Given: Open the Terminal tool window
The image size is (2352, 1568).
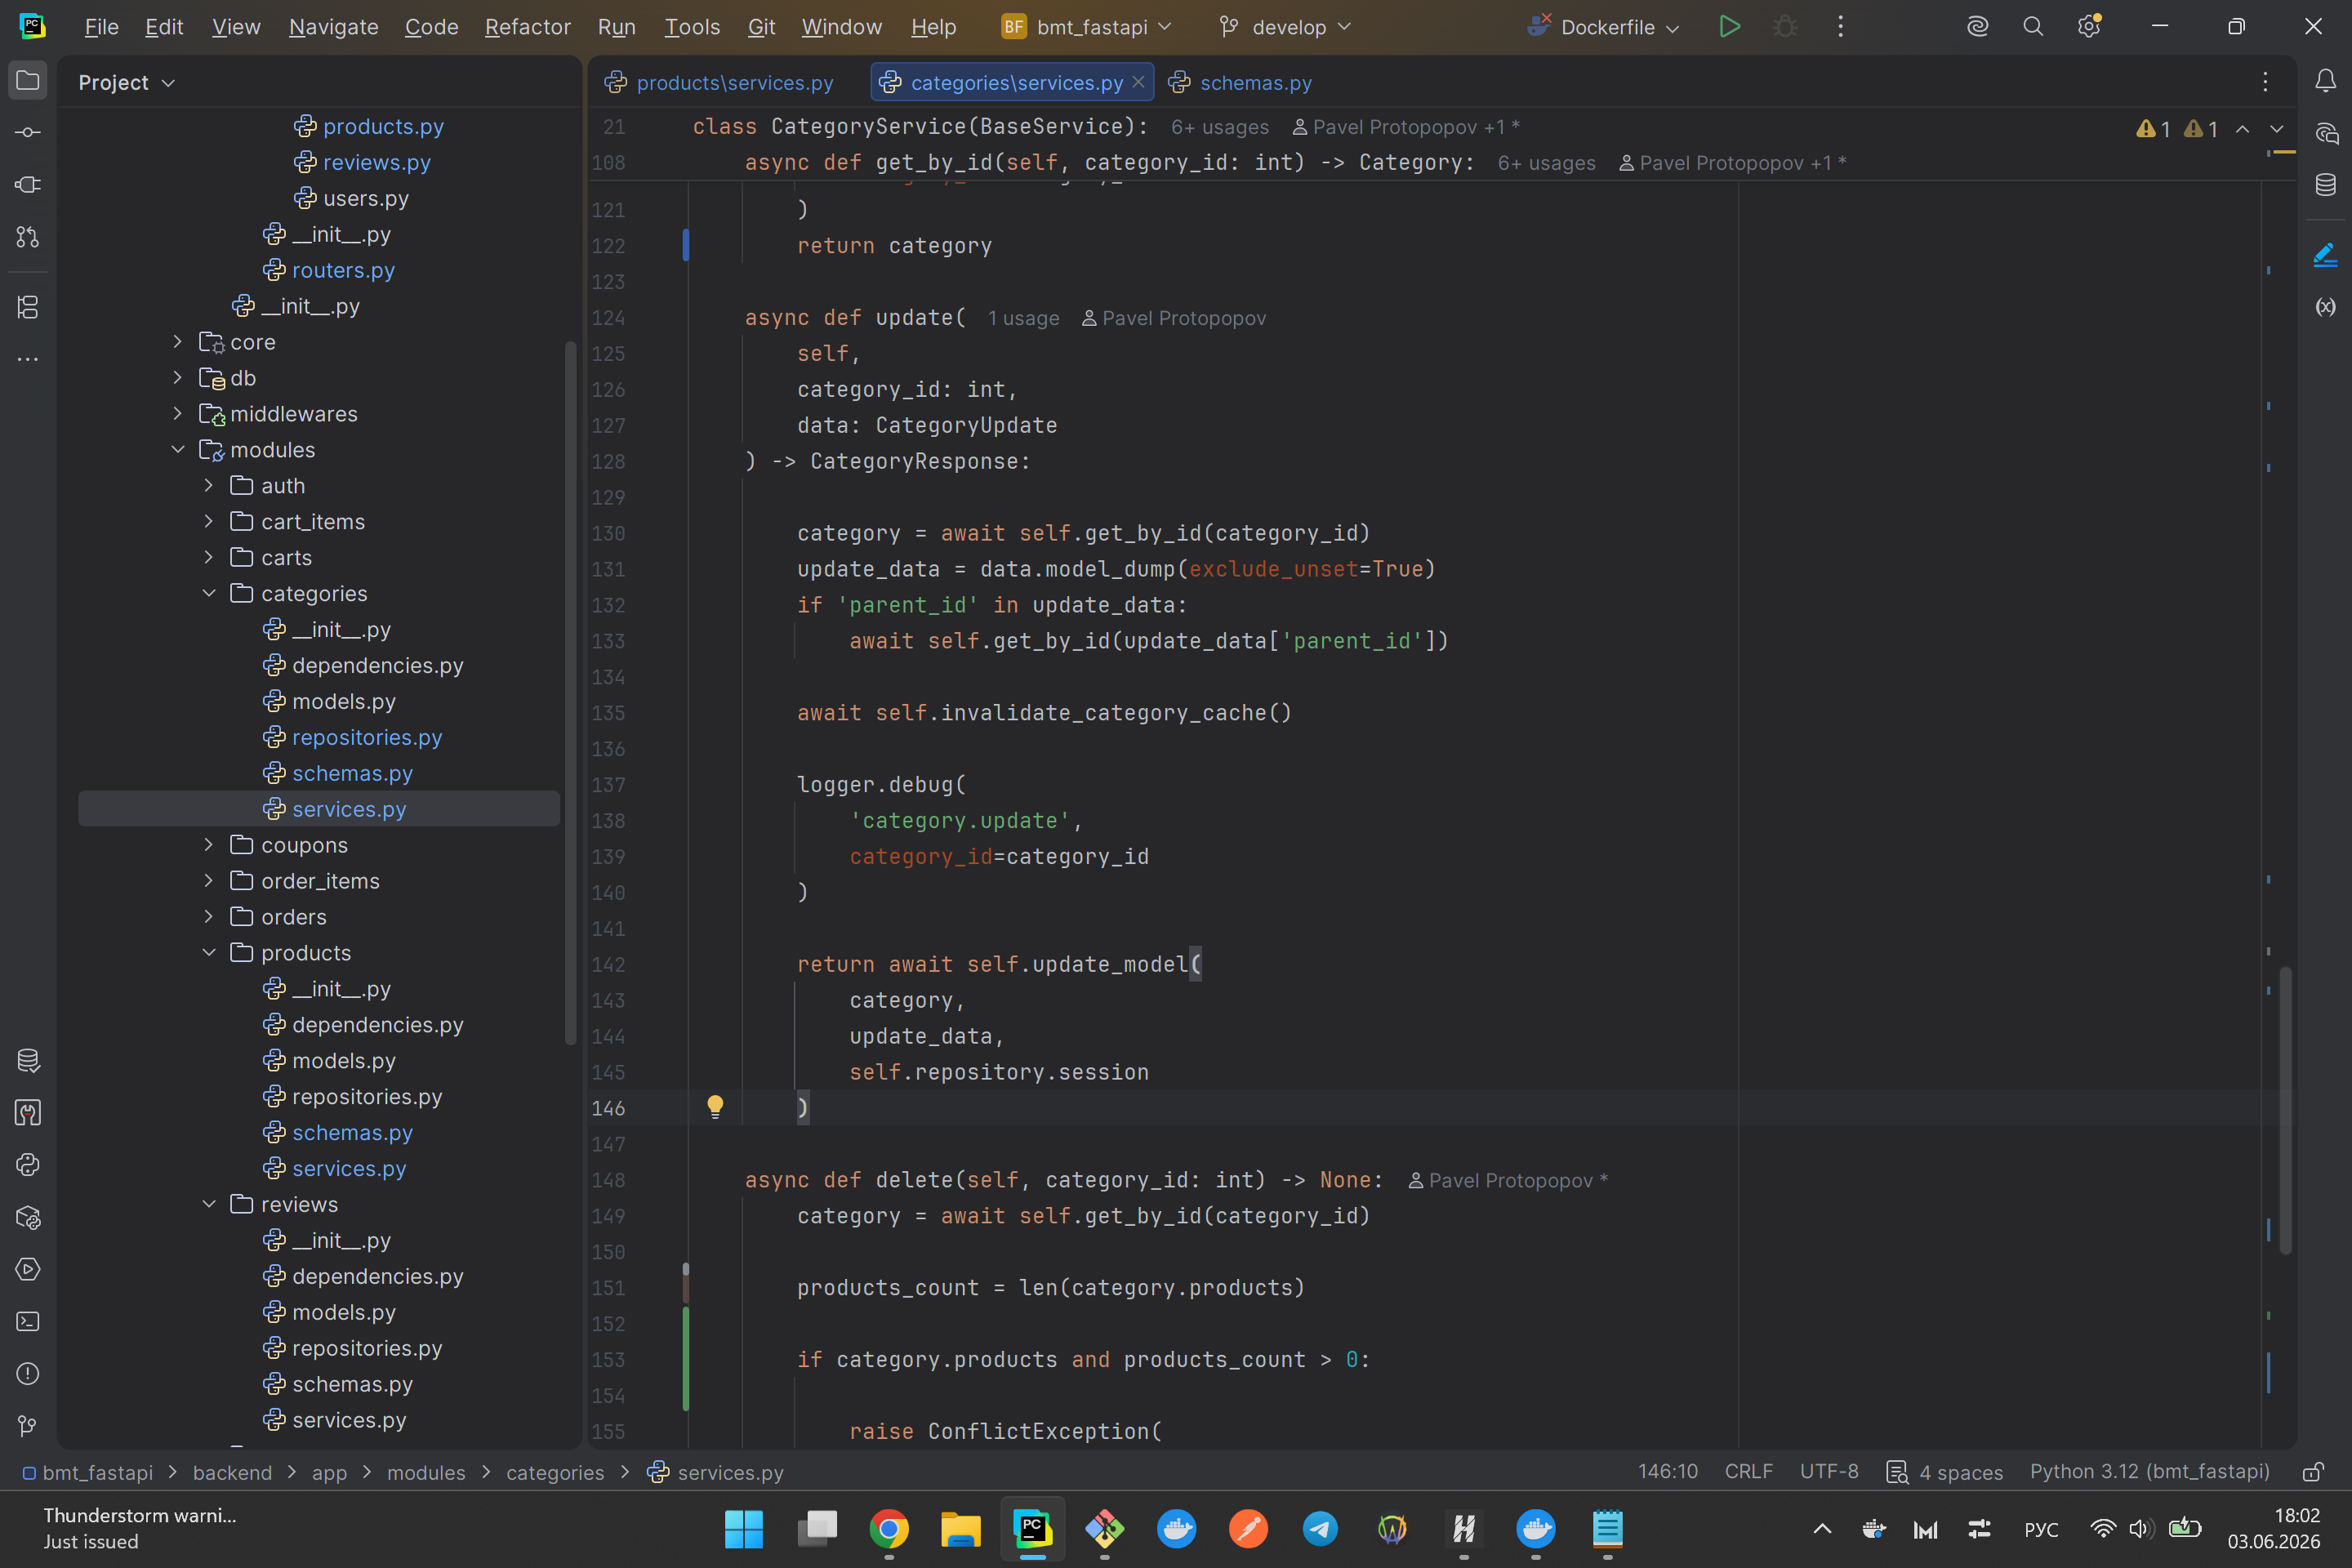Looking at the screenshot, I should [28, 1322].
